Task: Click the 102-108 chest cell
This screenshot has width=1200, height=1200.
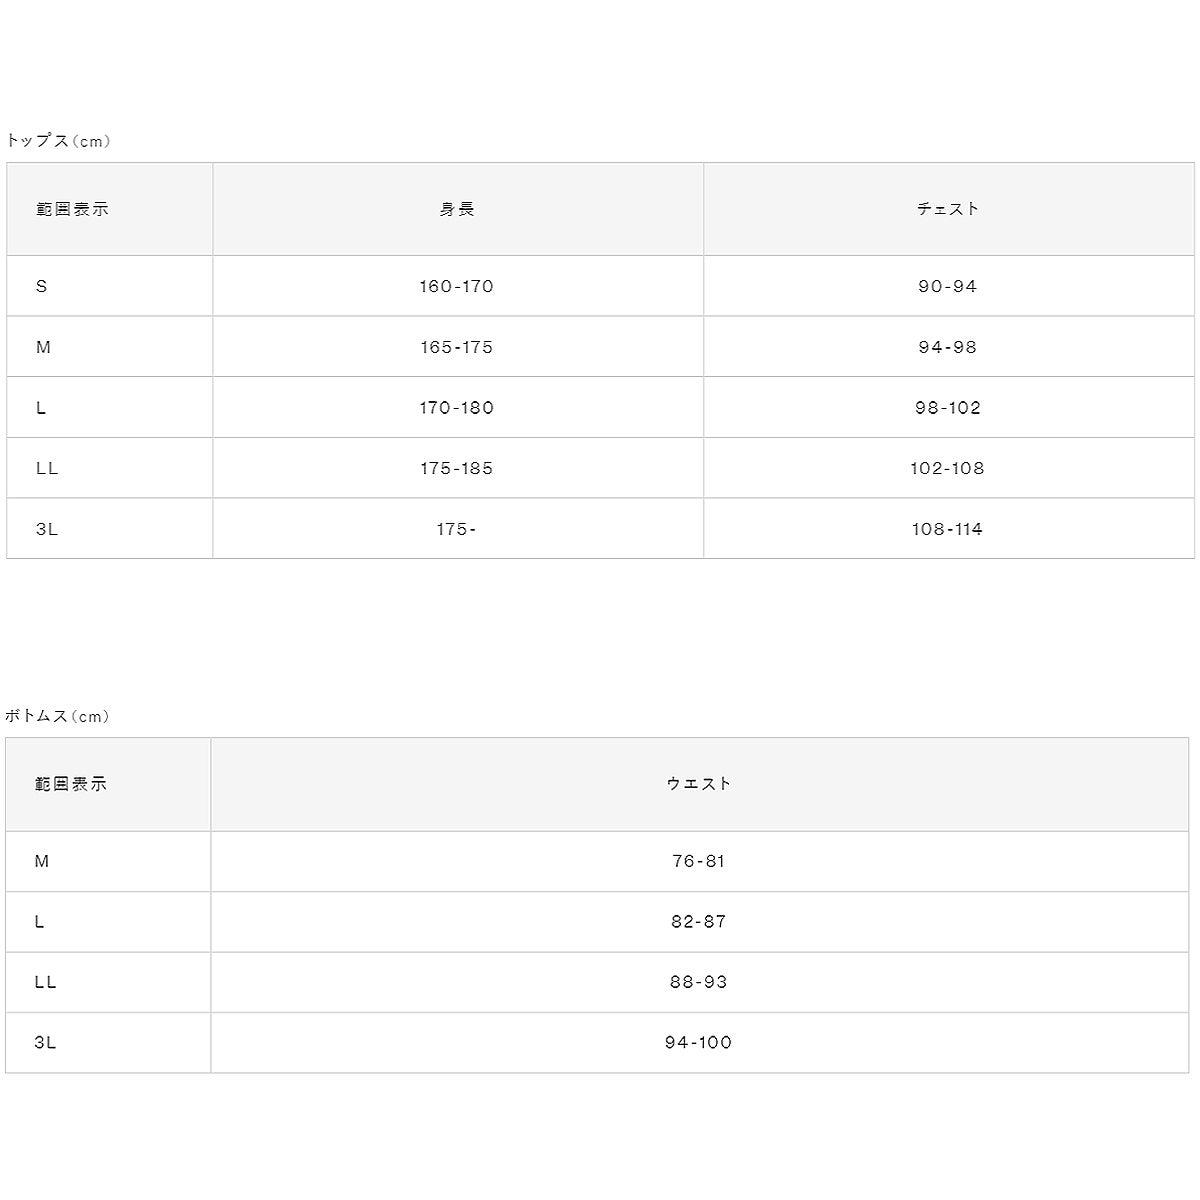Action: pyautogui.click(x=948, y=468)
